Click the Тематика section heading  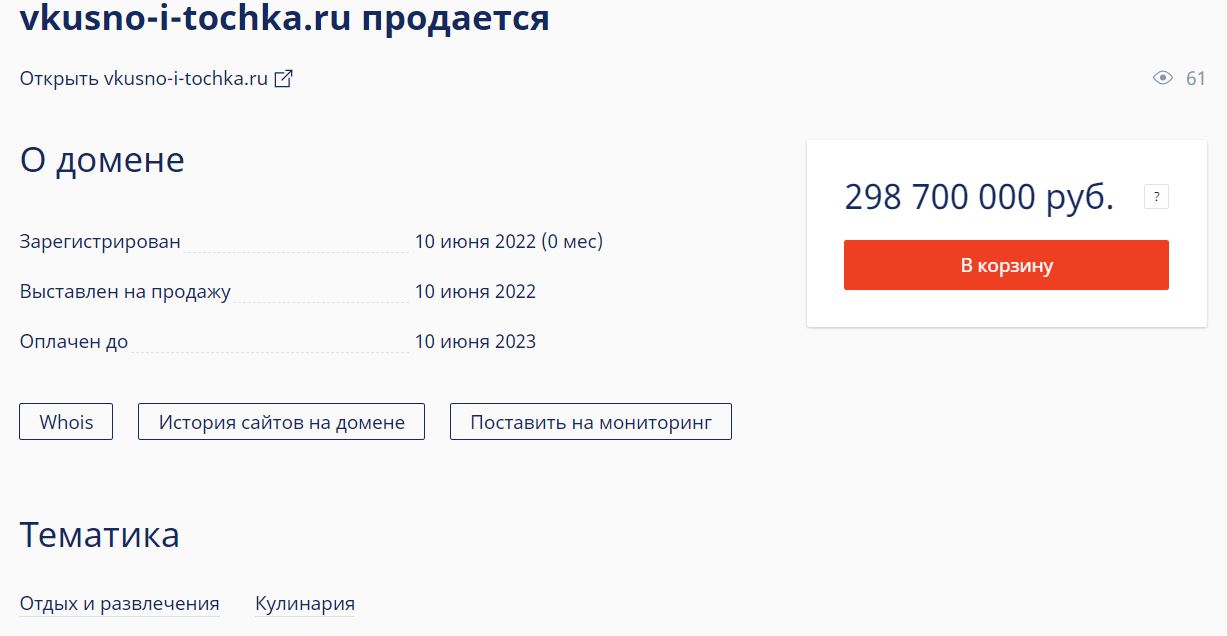point(100,535)
